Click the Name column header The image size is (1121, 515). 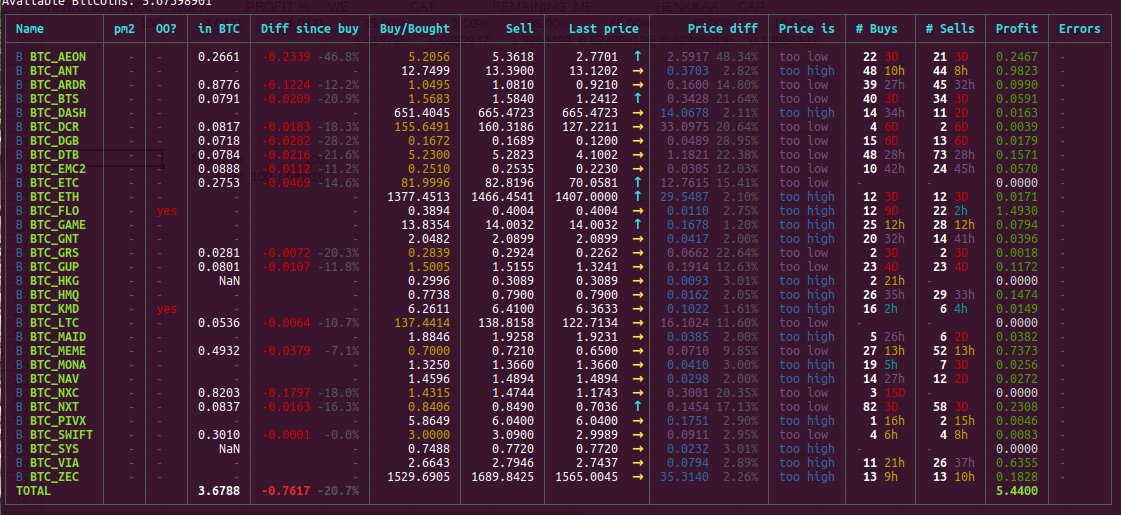[x=30, y=29]
